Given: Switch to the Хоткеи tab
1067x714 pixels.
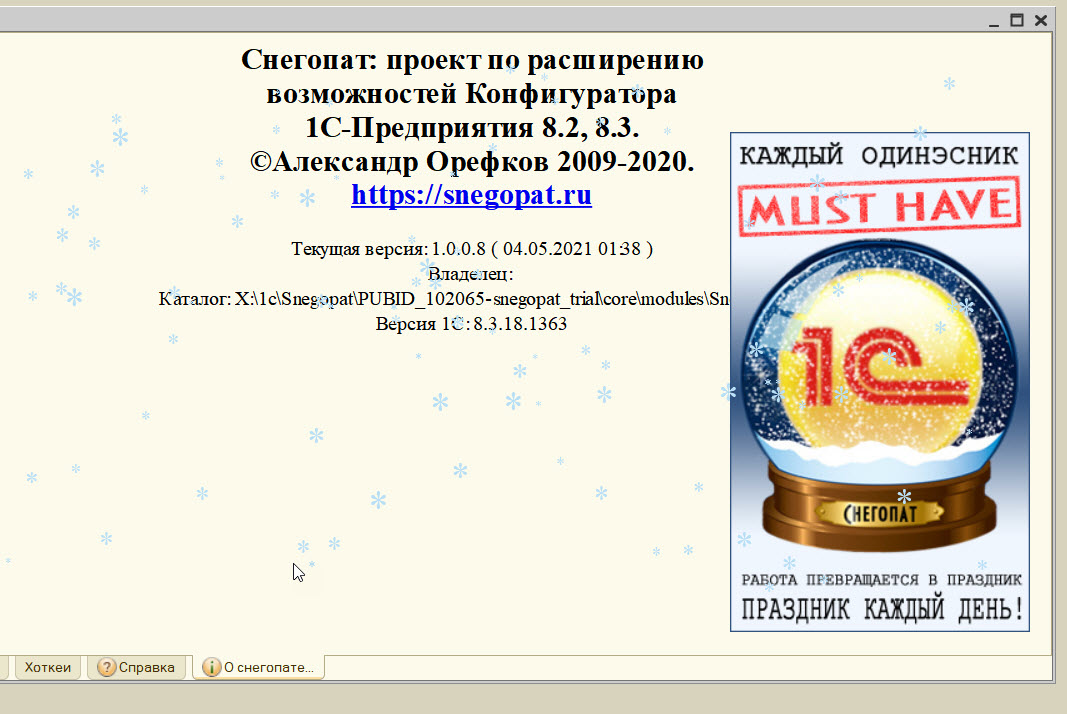Looking at the screenshot, I should tap(48, 668).
